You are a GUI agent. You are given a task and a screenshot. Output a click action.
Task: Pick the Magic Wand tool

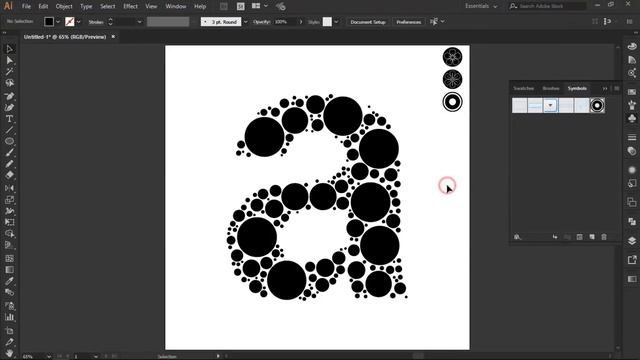[9, 72]
